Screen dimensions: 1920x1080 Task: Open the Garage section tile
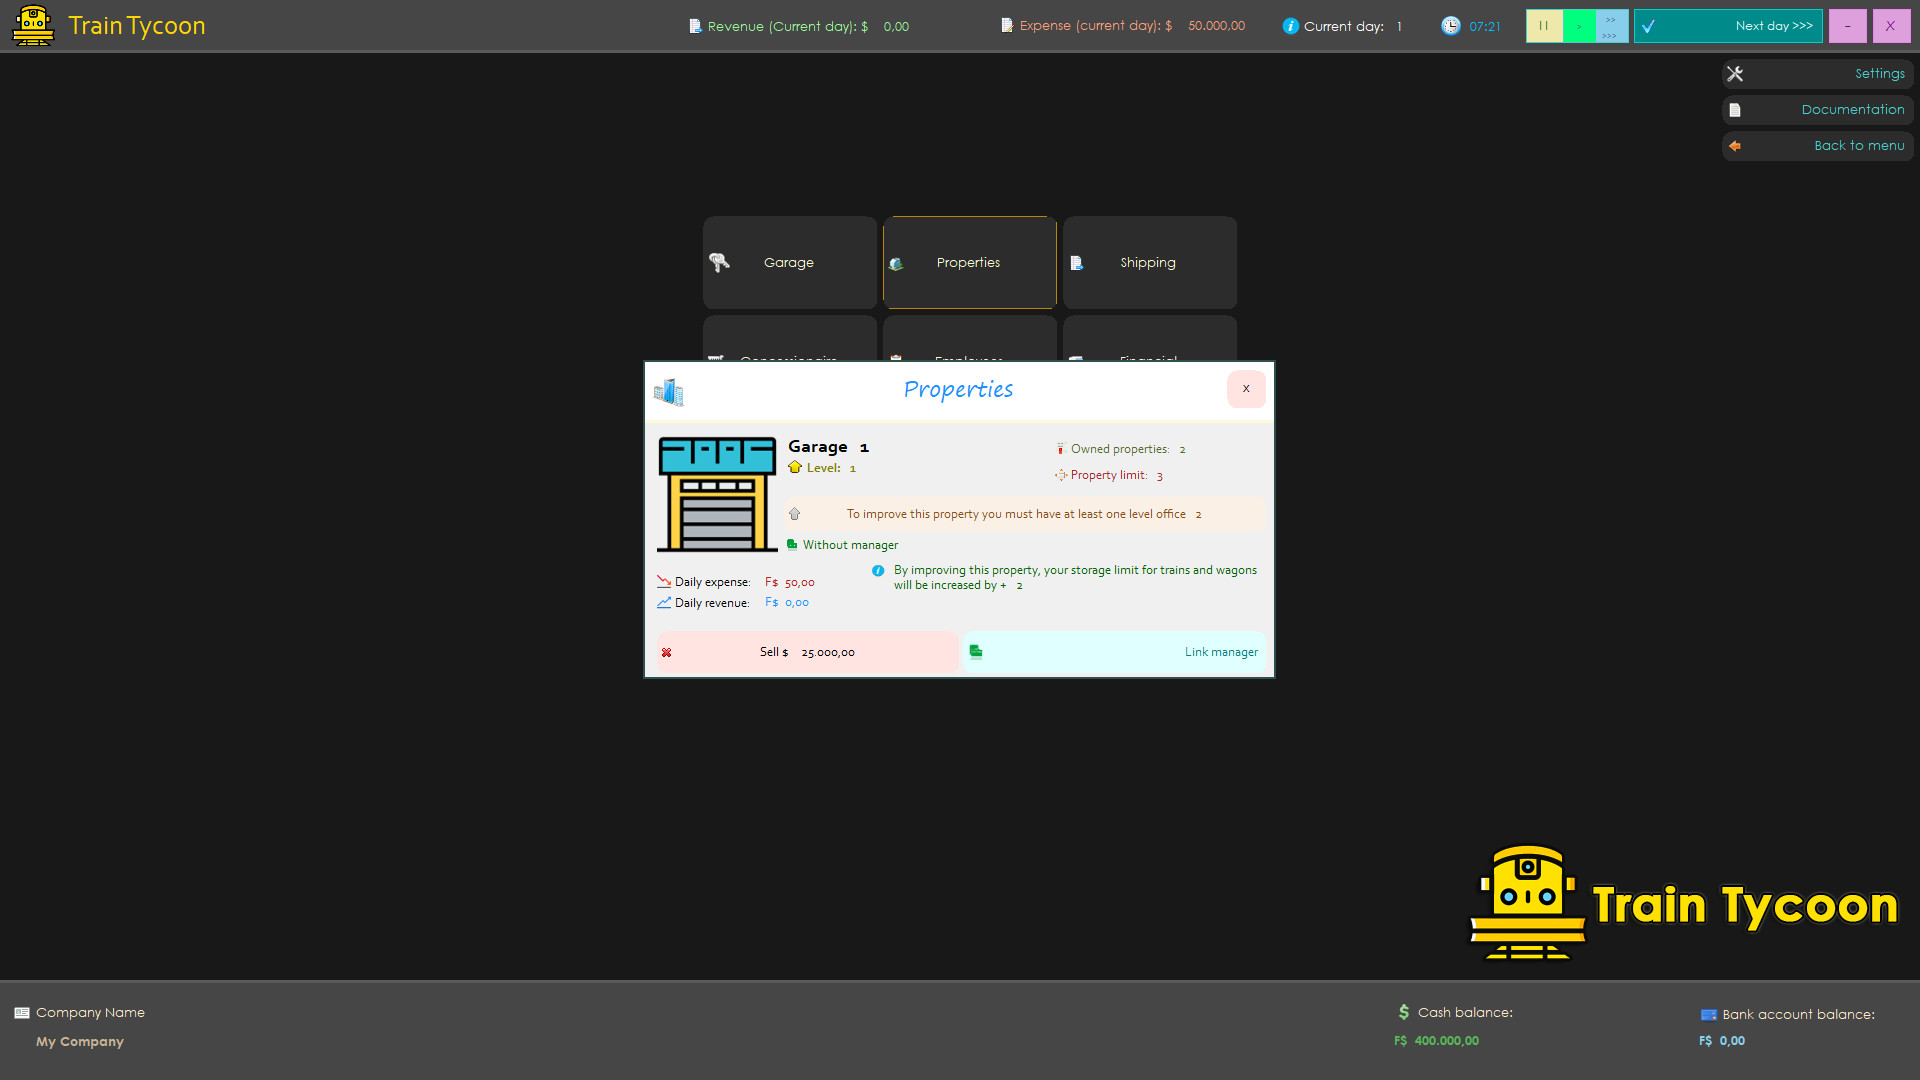(789, 262)
